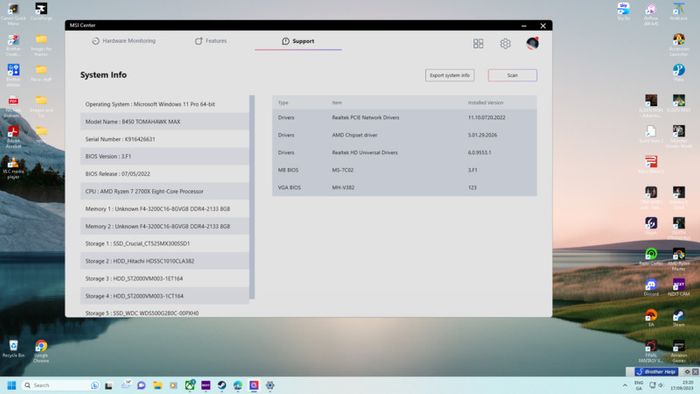This screenshot has height=394, width=700.
Task: Click the Storage 3 HDD row
Action: tap(165, 278)
